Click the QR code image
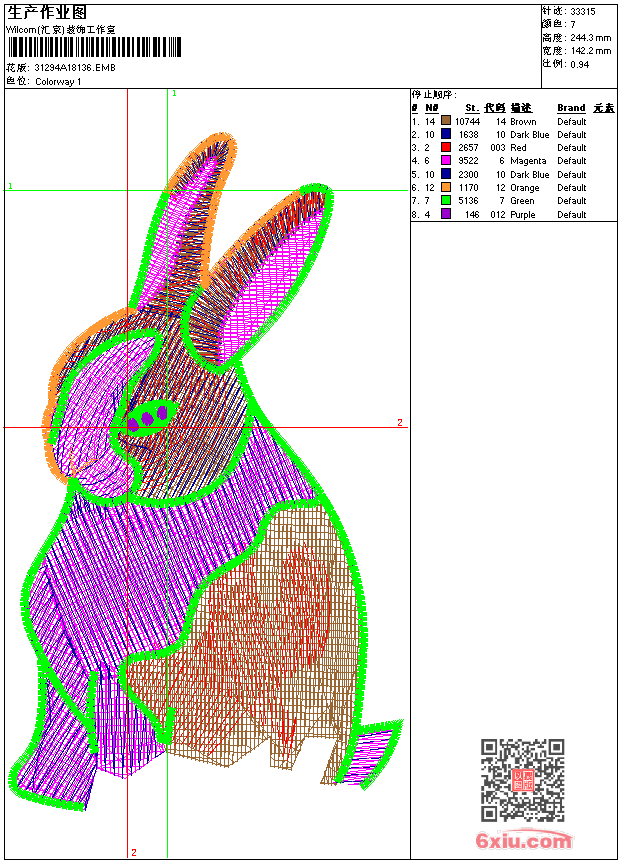Screen dimensions: 620x860 pos(523,779)
